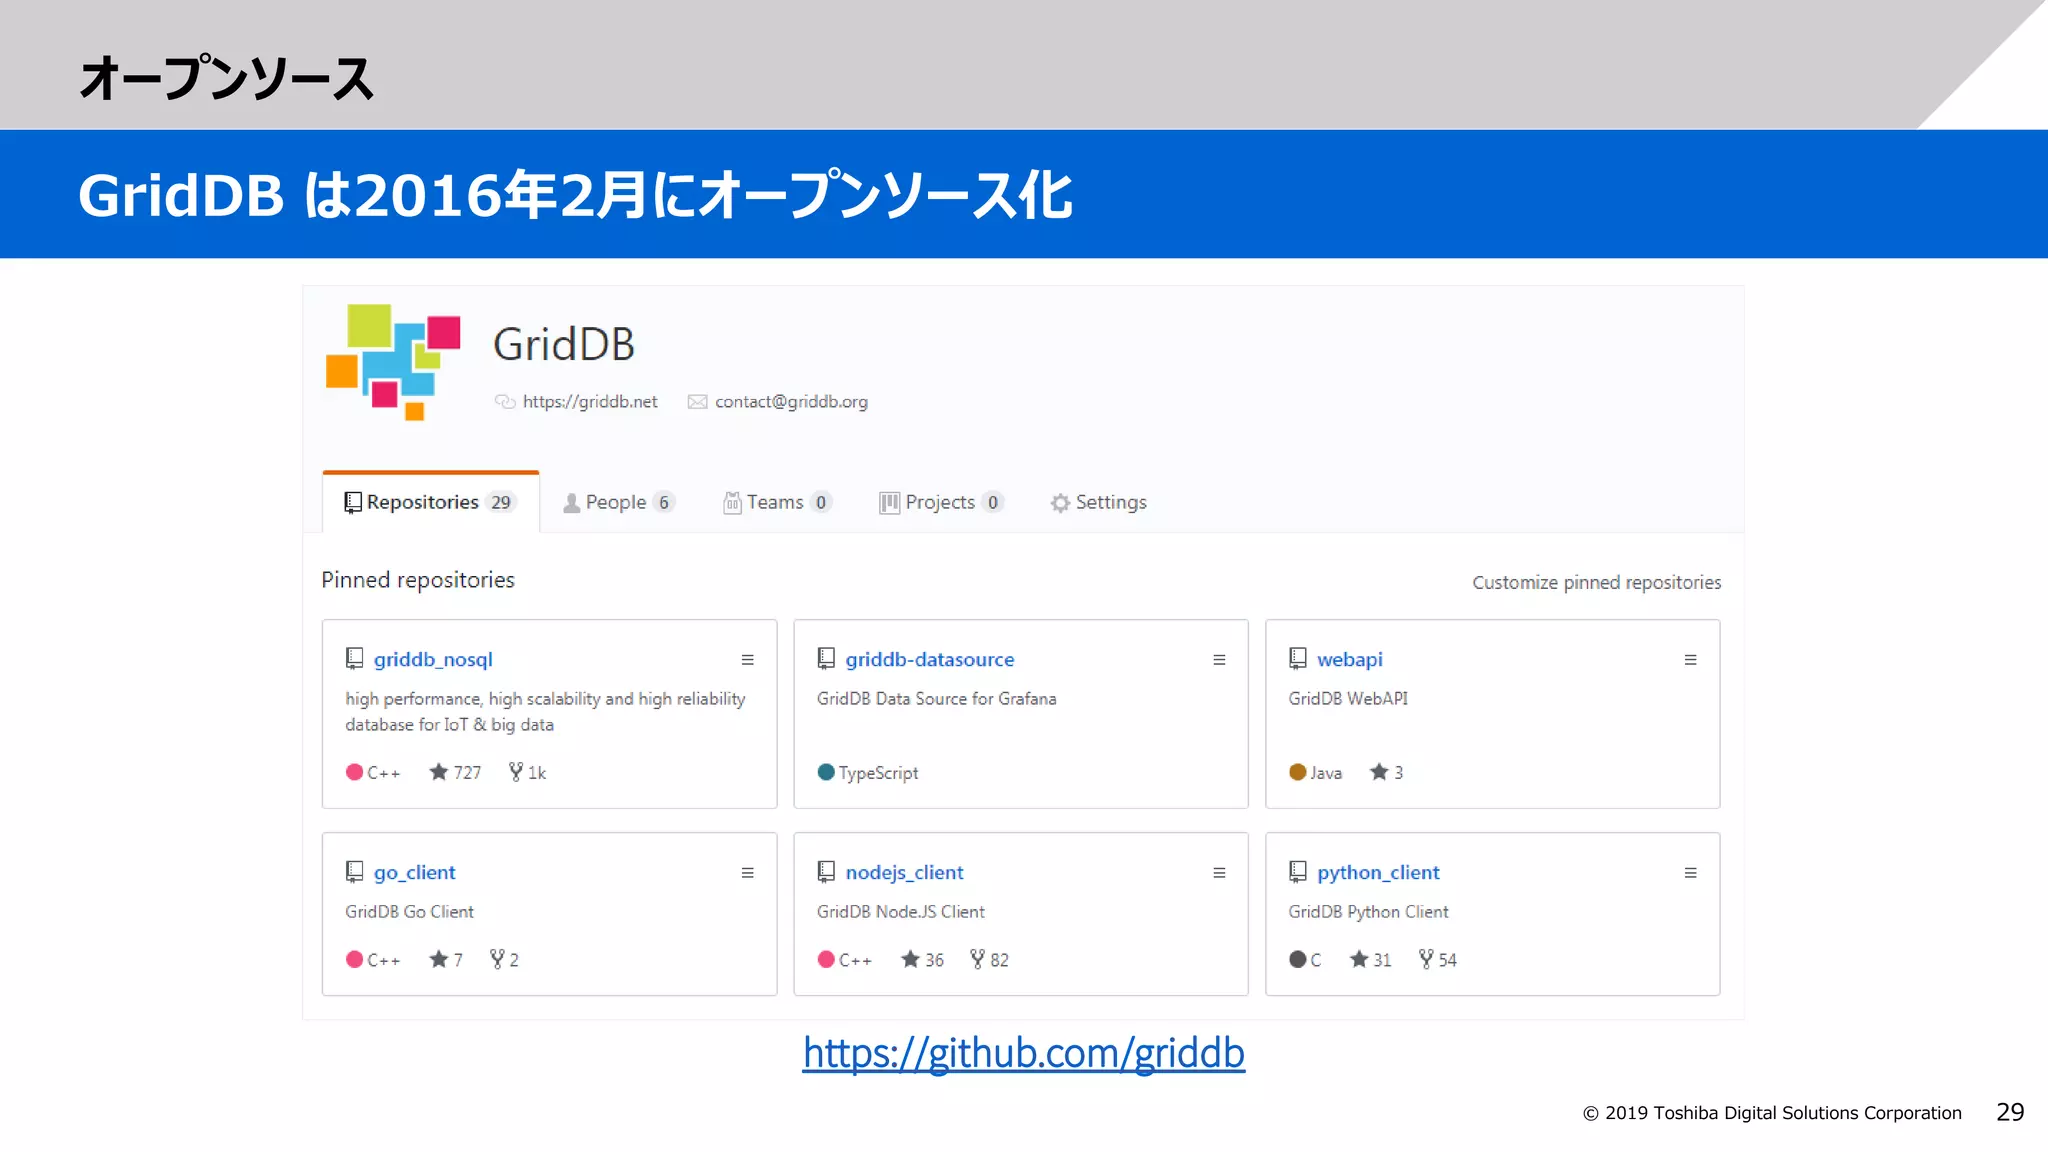Viewport: 2048px width, 1152px height.
Task: Click the drag handle on go_client card
Action: tap(747, 873)
